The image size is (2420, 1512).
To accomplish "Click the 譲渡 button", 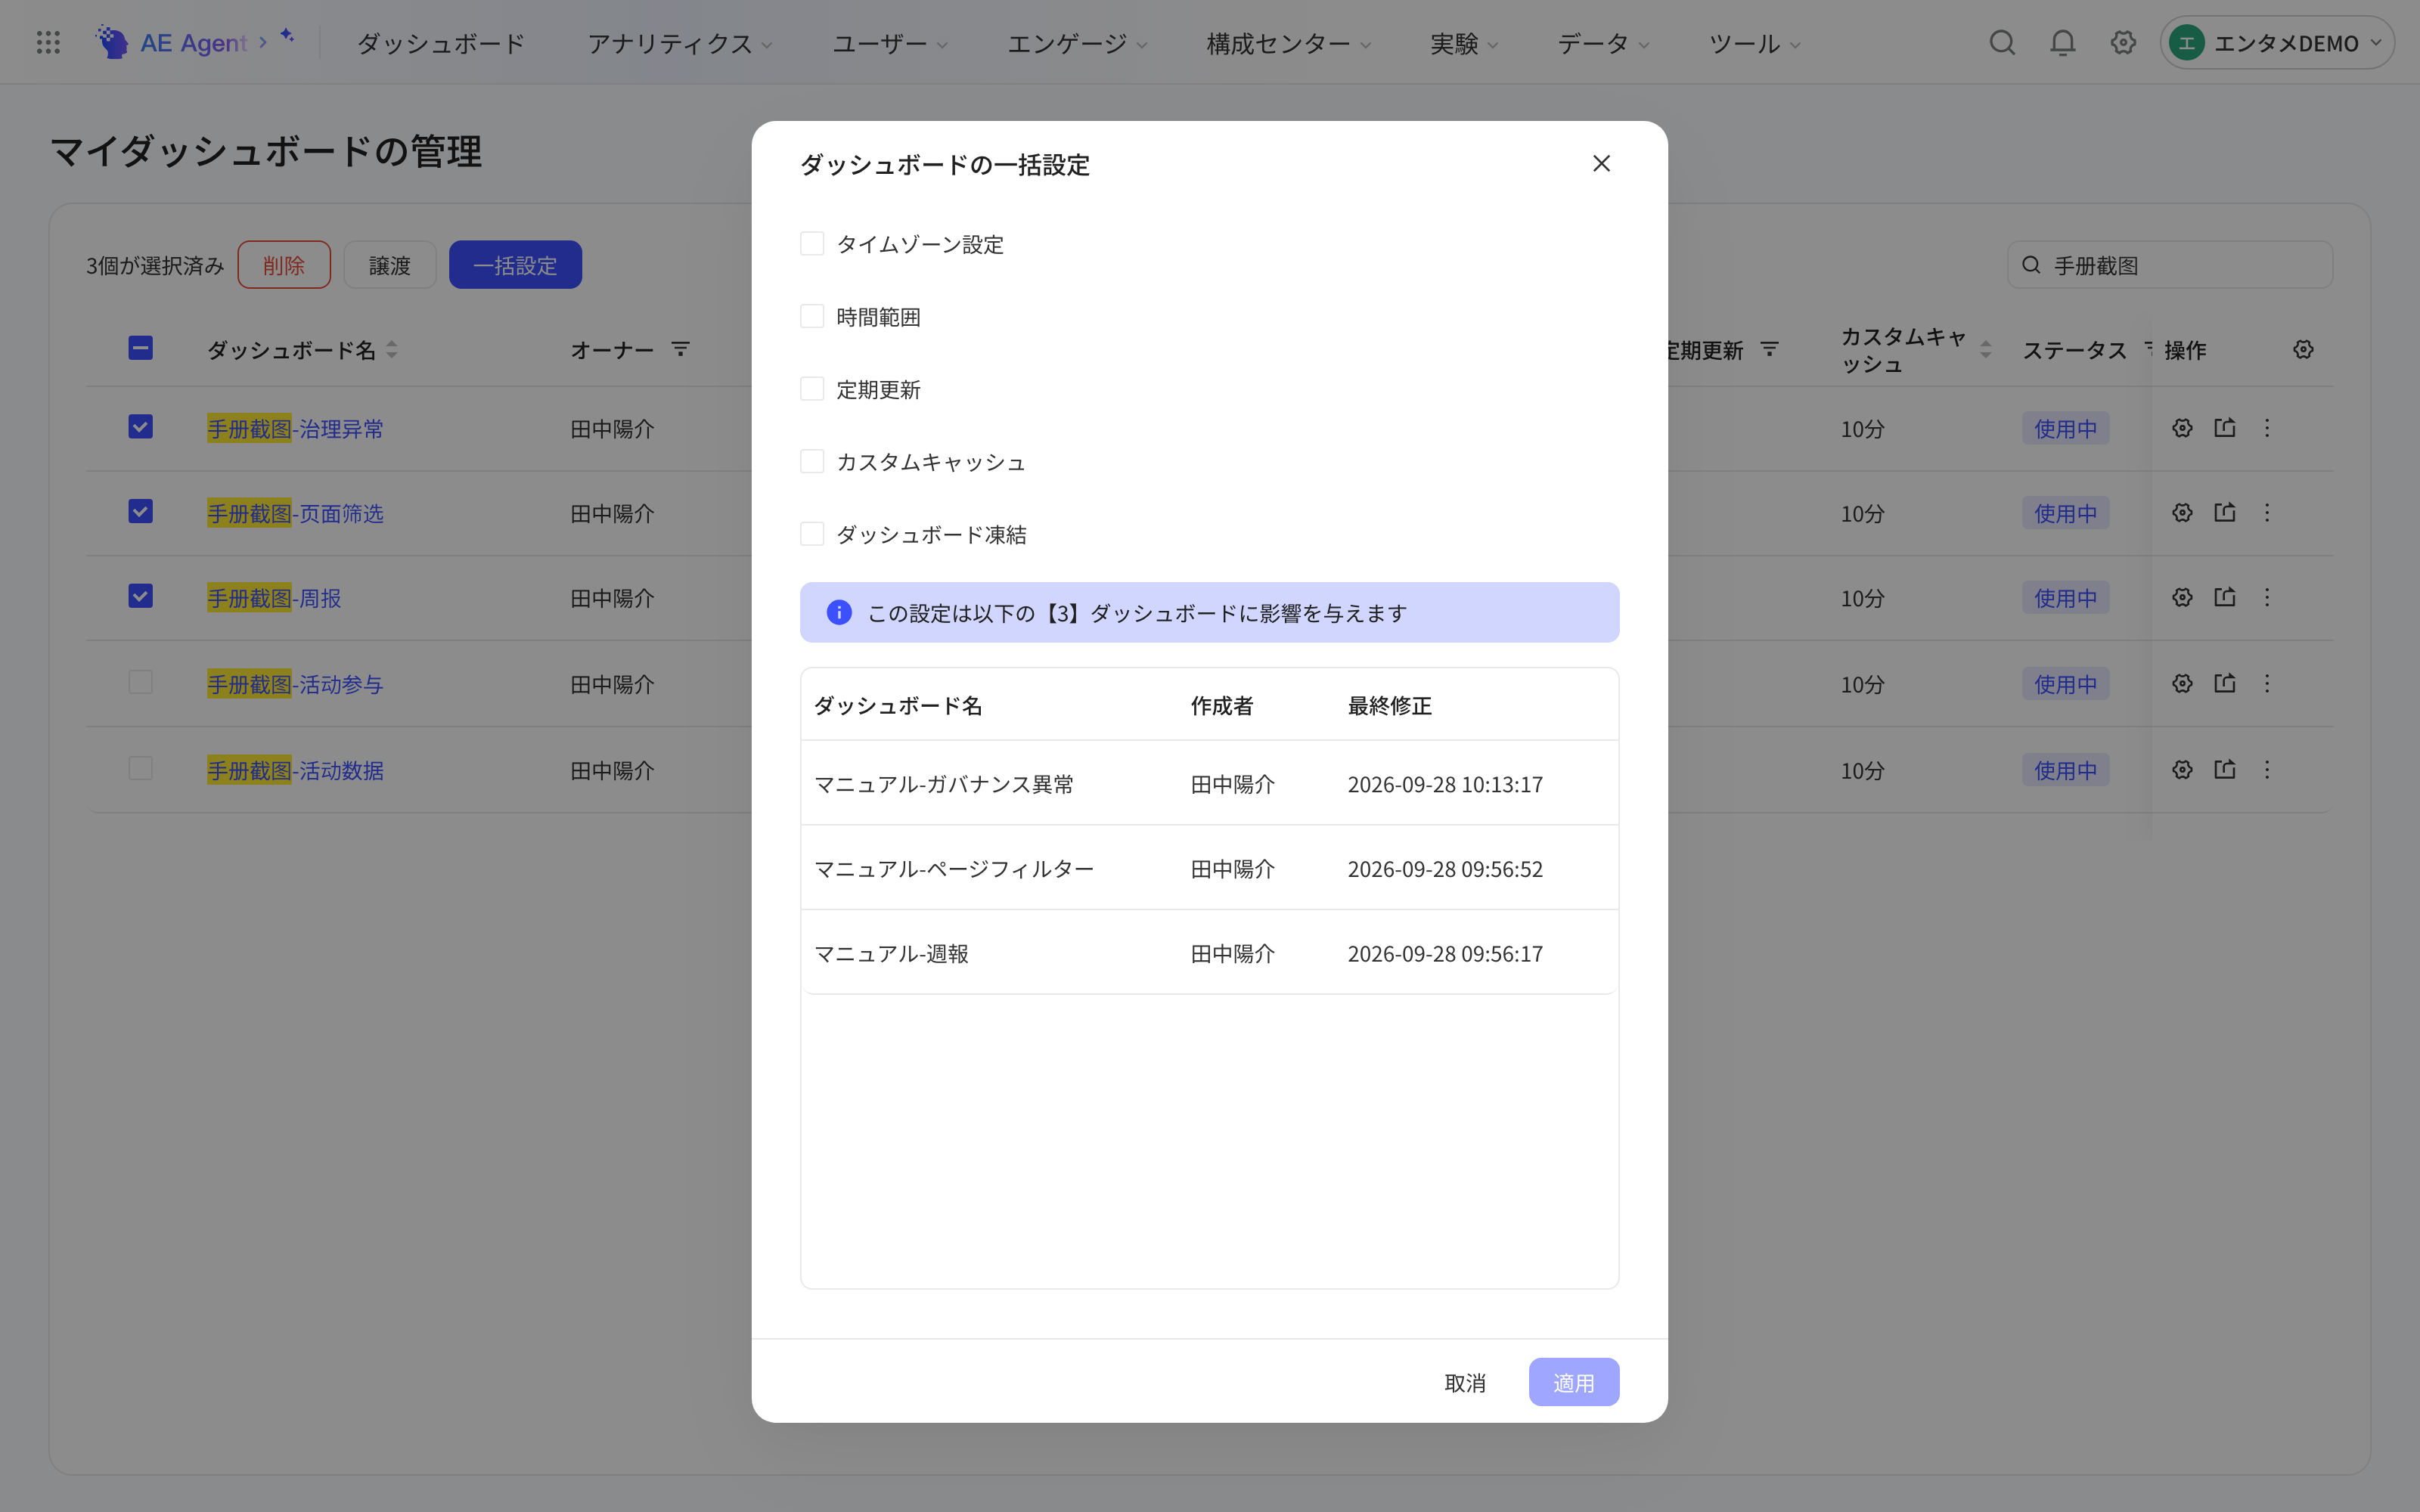I will click(390, 265).
